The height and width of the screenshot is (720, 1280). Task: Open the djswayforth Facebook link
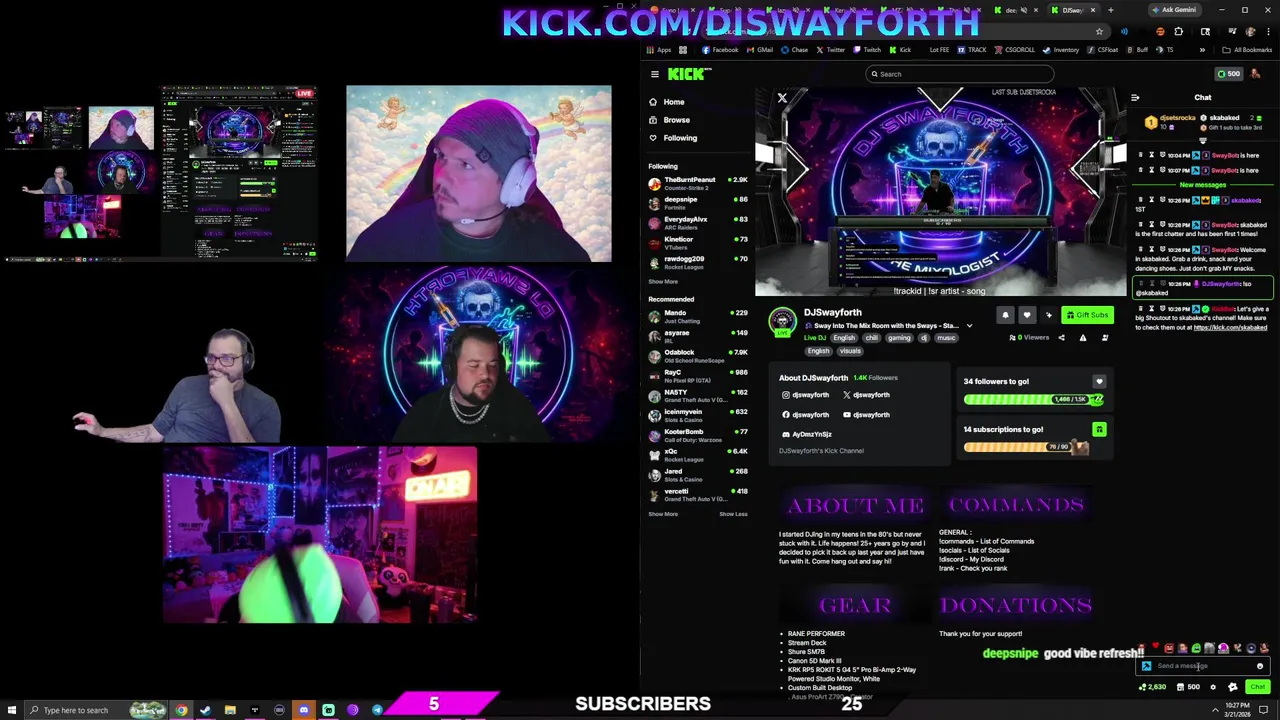(805, 415)
